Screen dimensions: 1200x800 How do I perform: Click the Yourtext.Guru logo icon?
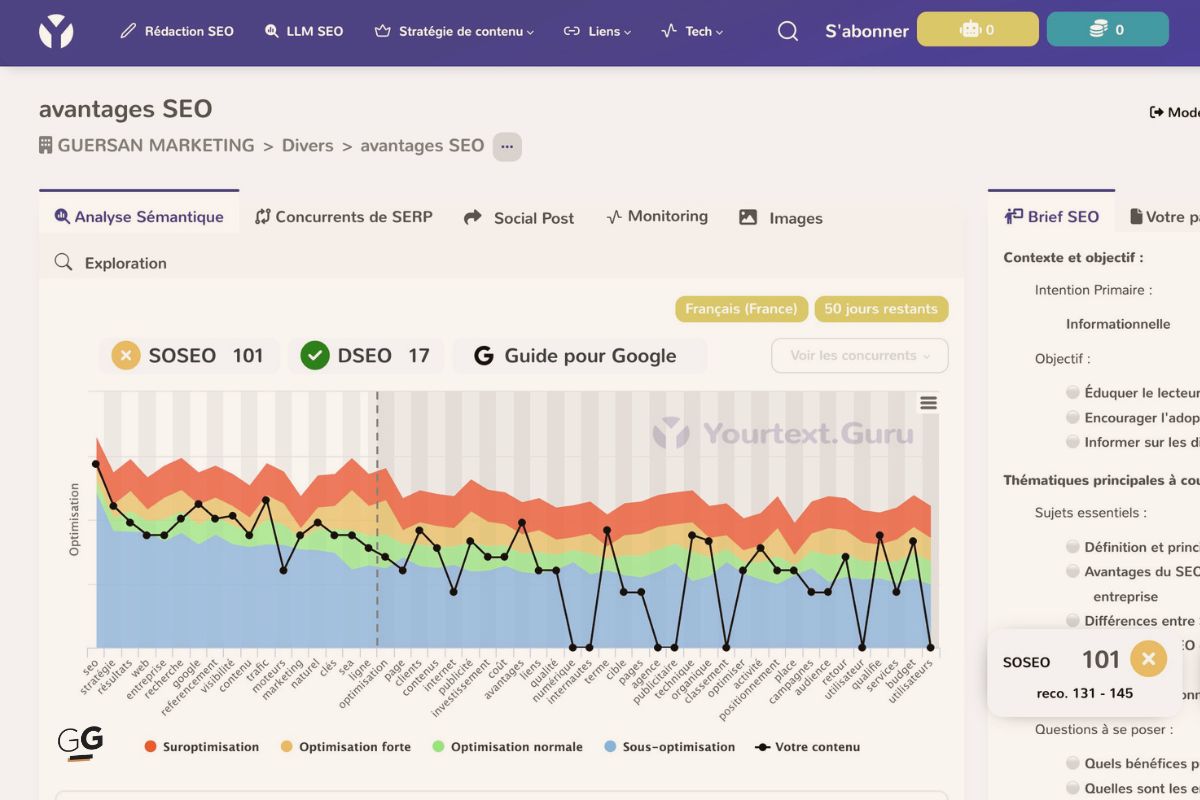(x=57, y=31)
